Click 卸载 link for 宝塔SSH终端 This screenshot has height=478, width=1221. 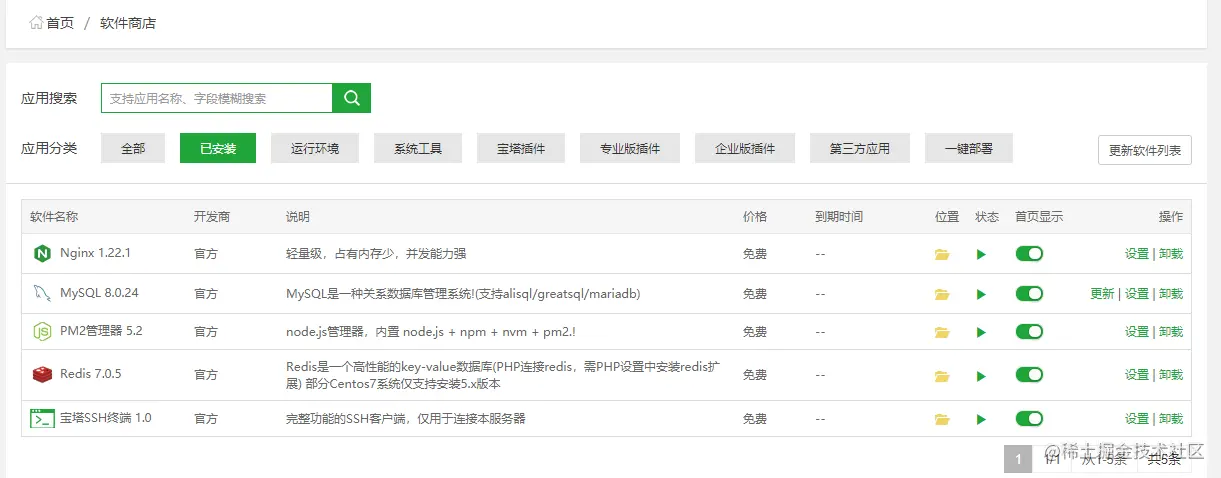coord(1171,419)
